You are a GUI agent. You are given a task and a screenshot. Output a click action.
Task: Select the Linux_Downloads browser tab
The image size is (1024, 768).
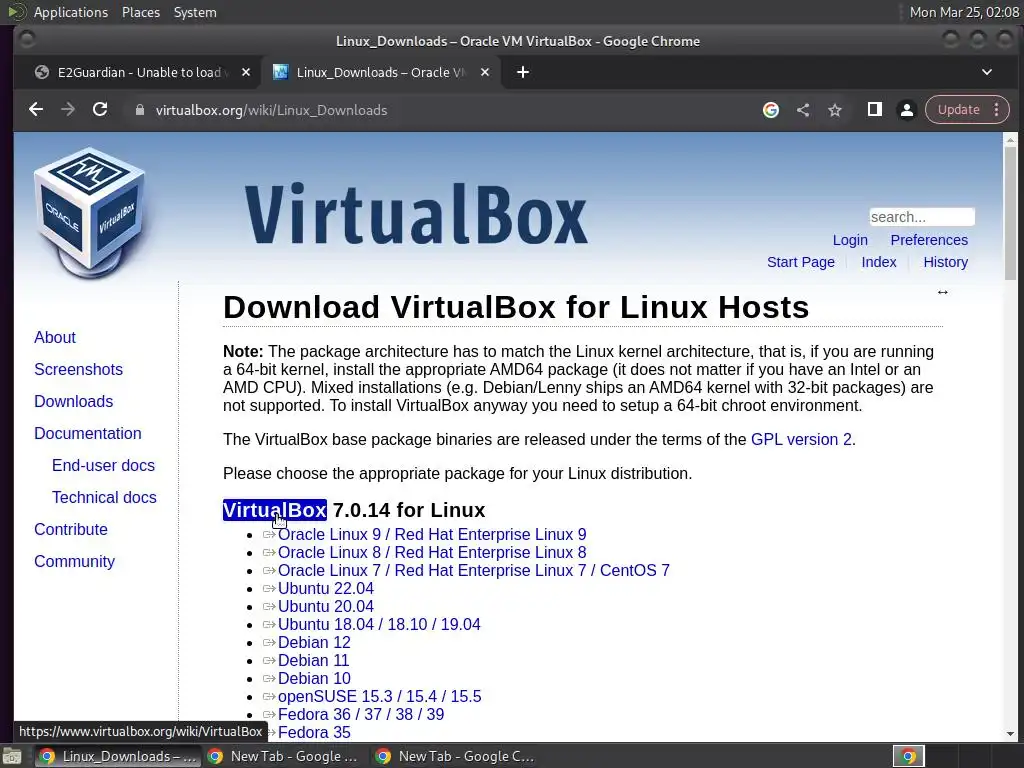(381, 72)
